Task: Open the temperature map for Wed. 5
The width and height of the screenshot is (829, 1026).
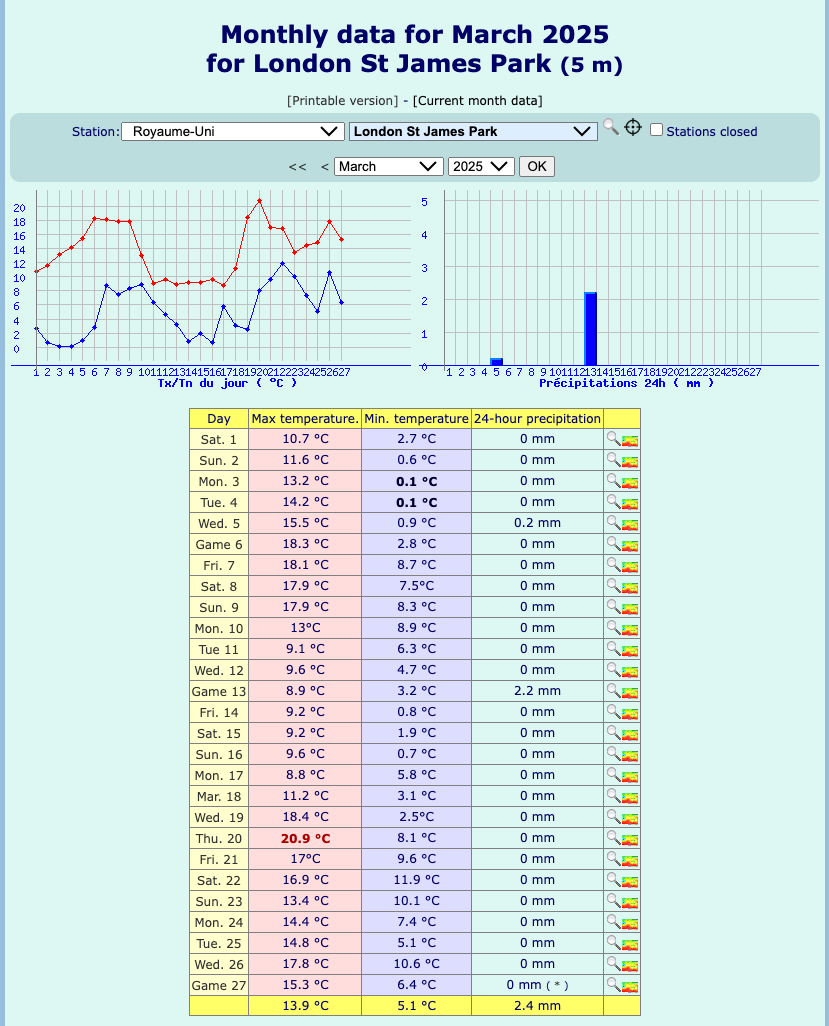Action: (630, 523)
